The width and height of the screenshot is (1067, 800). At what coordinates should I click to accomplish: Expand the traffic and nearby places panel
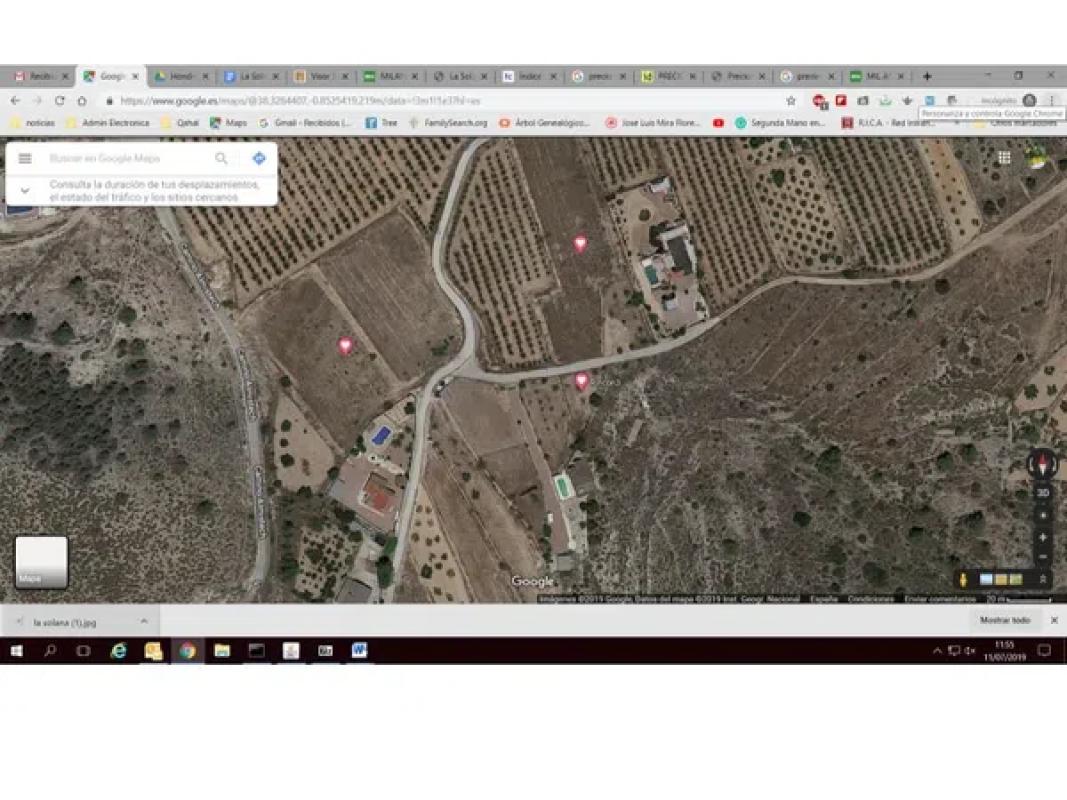(25, 191)
